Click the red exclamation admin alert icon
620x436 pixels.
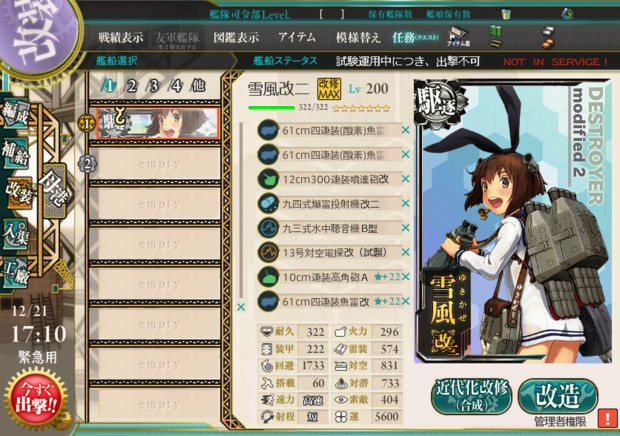[x=607, y=418]
